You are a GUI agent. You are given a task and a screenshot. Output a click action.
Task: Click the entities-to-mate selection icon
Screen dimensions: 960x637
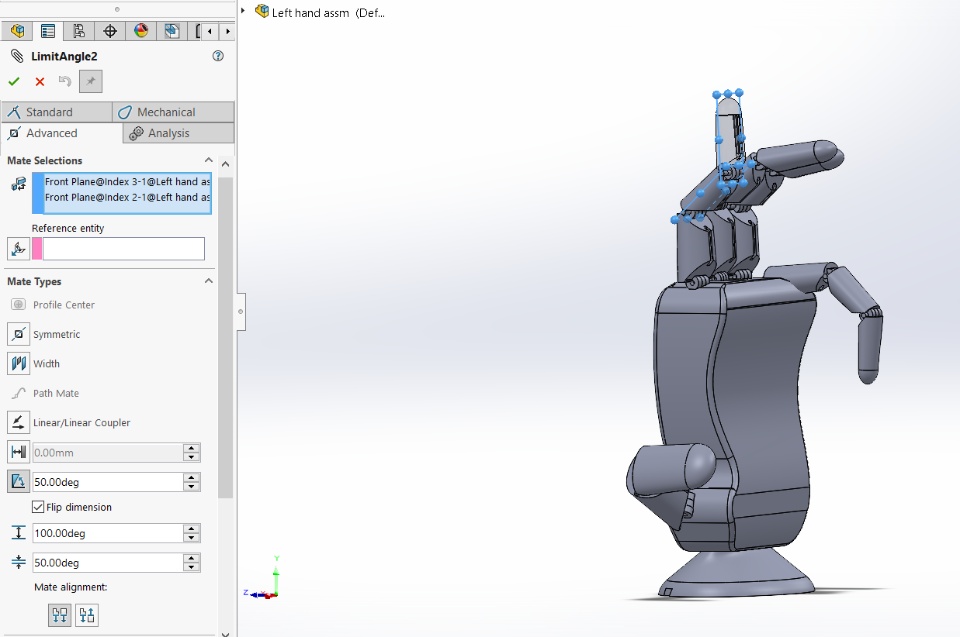point(18,184)
